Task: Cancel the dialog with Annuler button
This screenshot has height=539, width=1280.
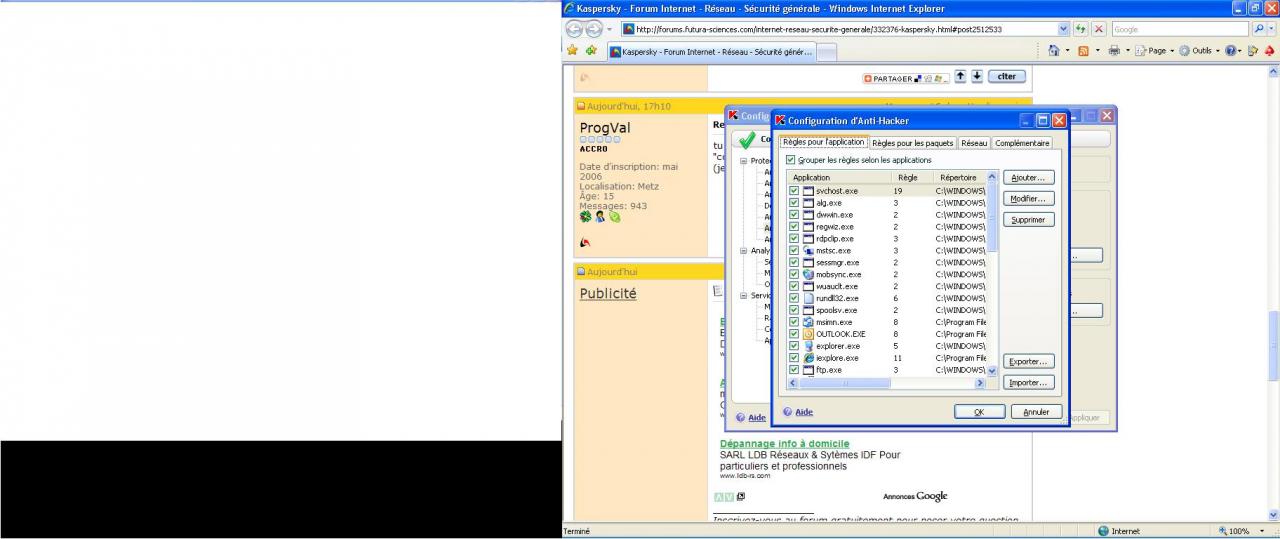Action: click(1037, 412)
